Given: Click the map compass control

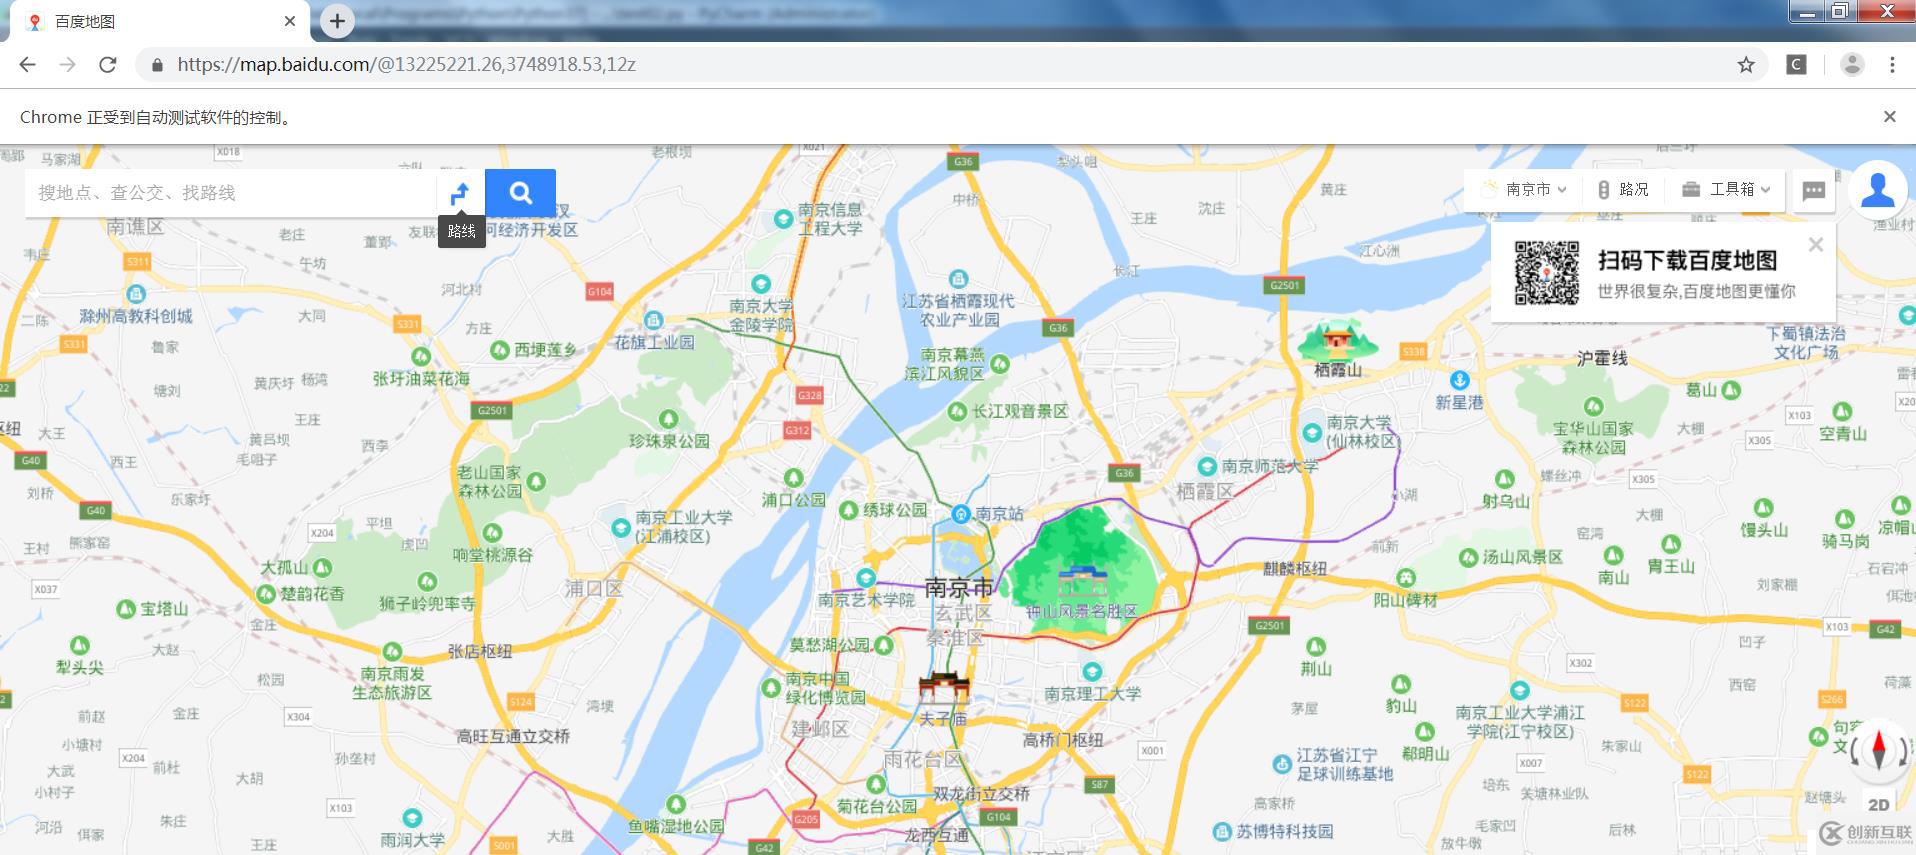Looking at the screenshot, I should [1878, 749].
